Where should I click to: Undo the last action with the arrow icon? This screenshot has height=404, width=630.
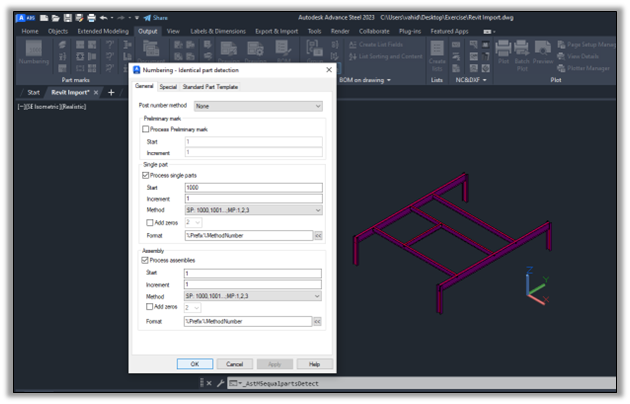104,18
